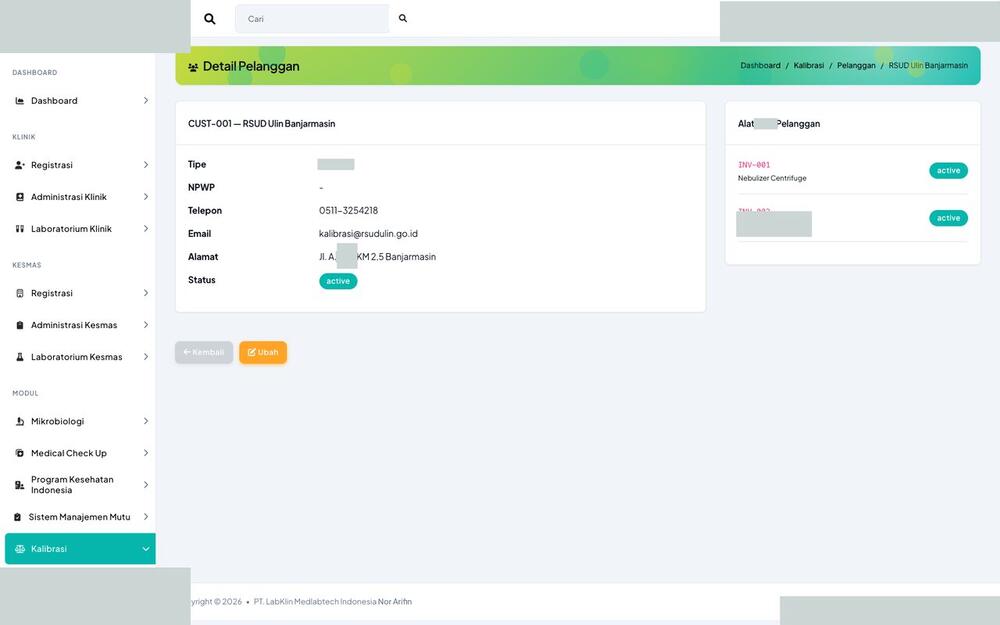Viewport: 1000px width, 625px height.
Task: Expand Mikrobiologi chevron
Action: (x=145, y=422)
